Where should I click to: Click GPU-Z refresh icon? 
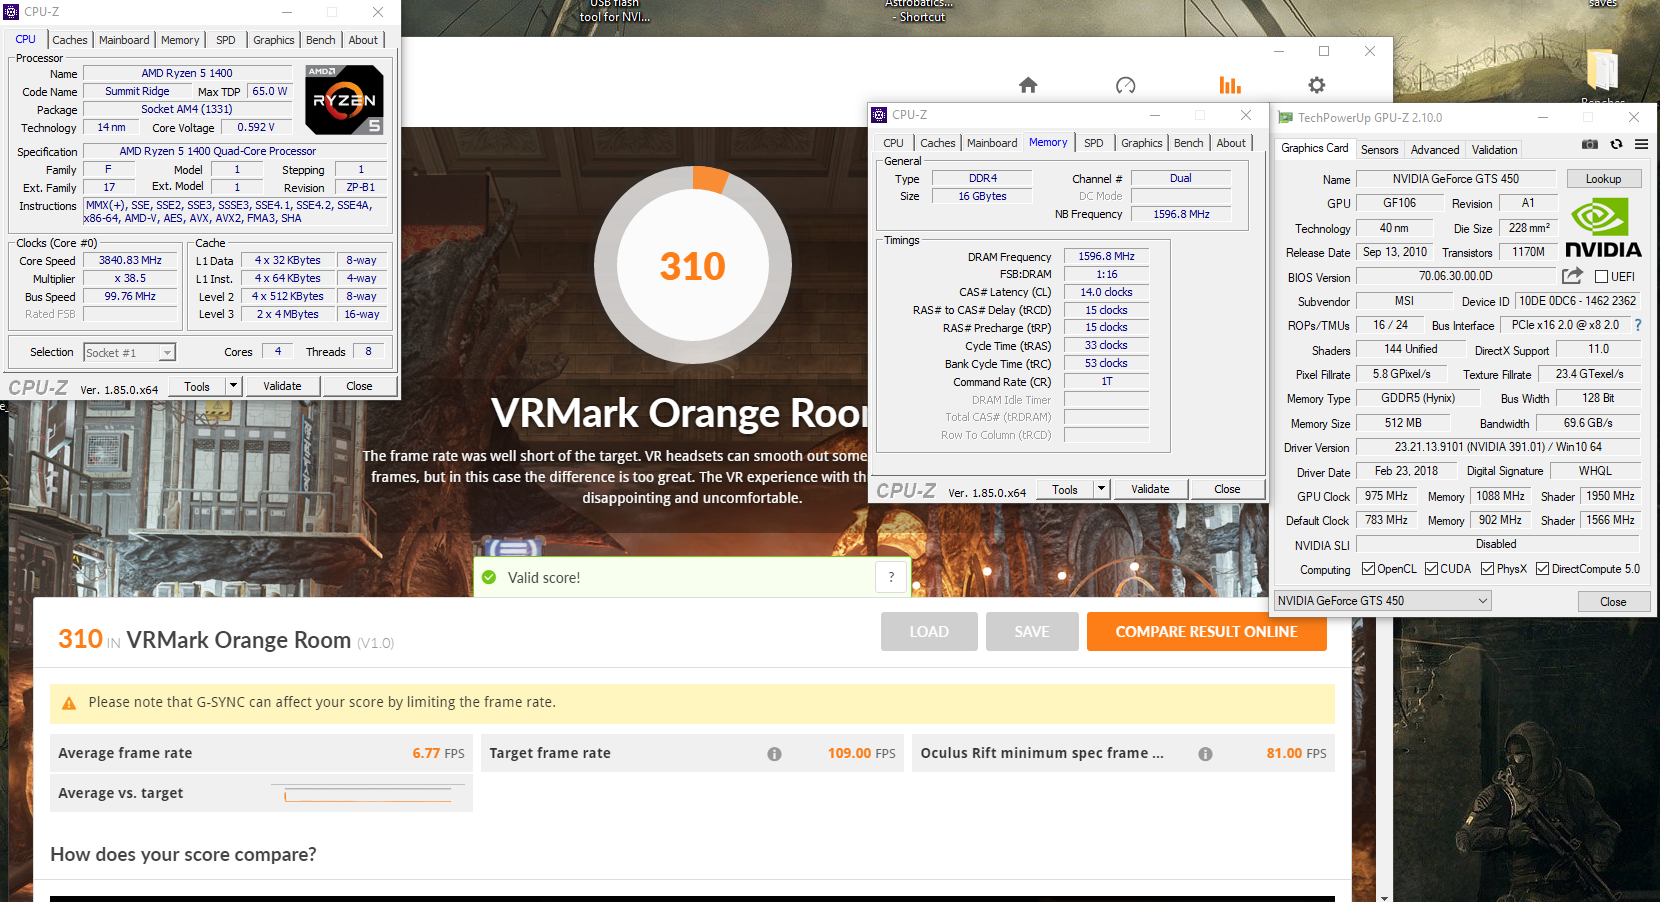[1616, 144]
